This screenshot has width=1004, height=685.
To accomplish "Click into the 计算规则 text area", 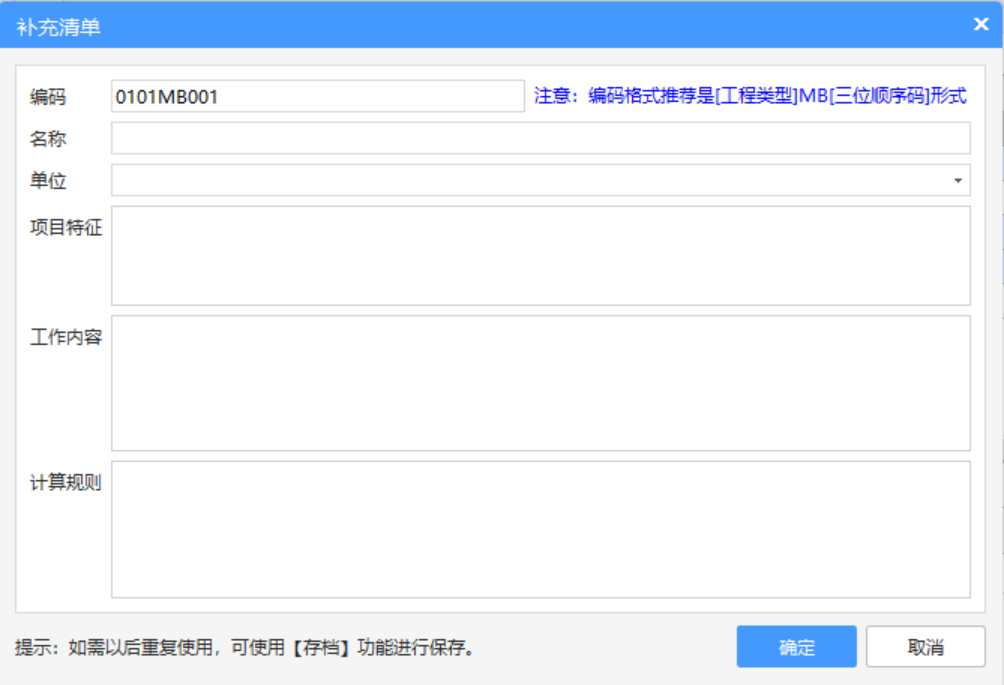I will coord(540,529).
